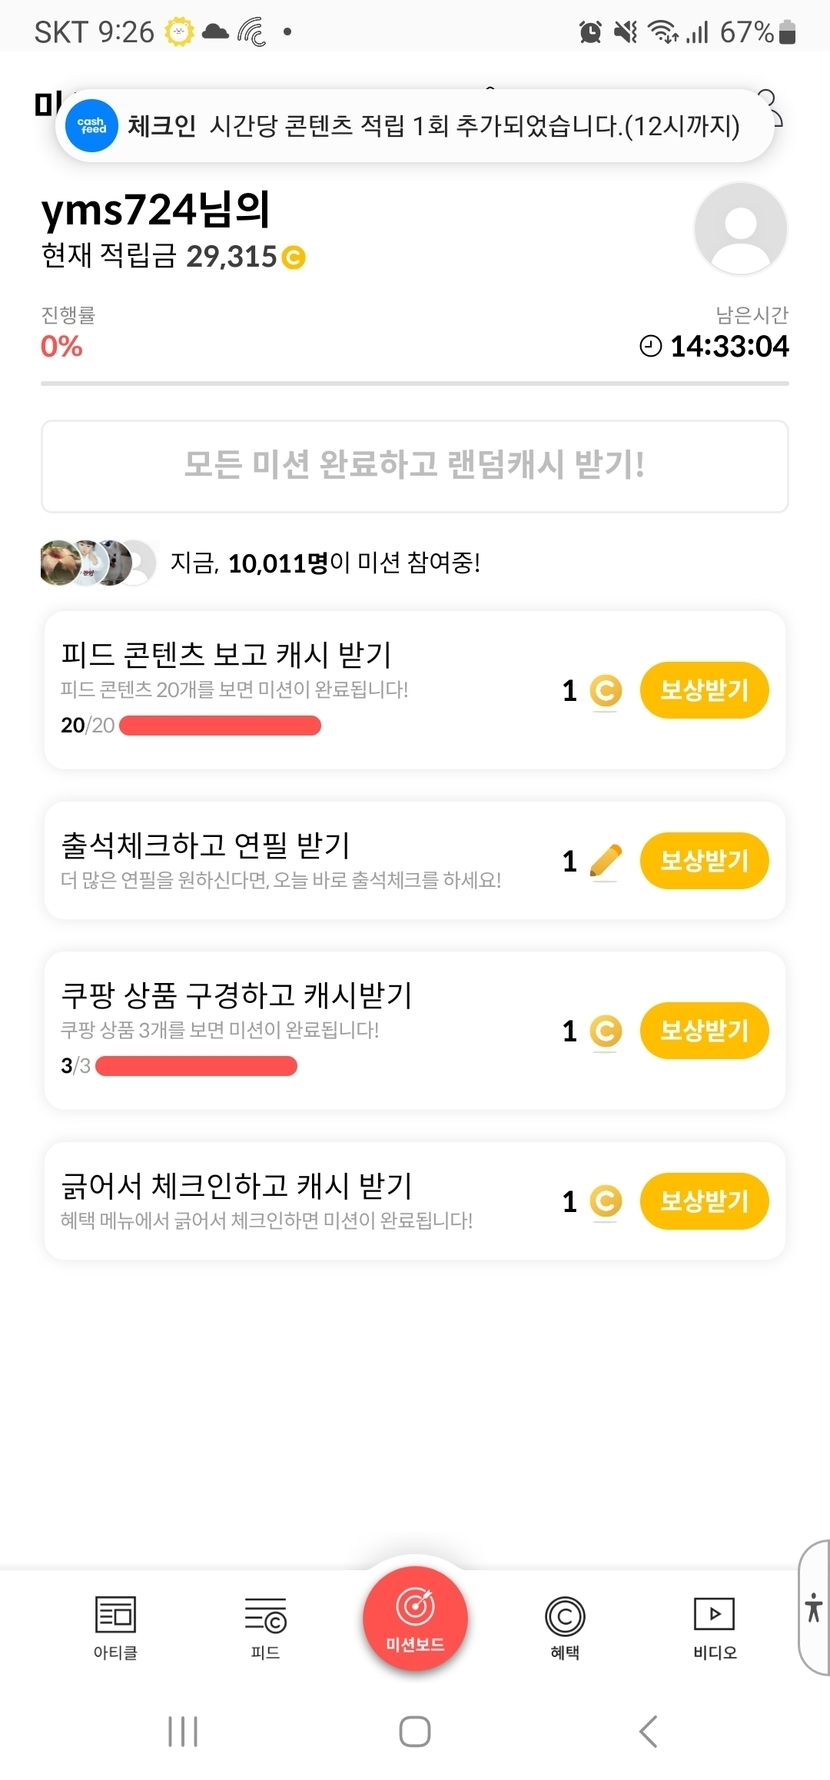This screenshot has width=830, height=1780.
Task: Tap the feed content 20/20 progress bar
Action: point(220,726)
